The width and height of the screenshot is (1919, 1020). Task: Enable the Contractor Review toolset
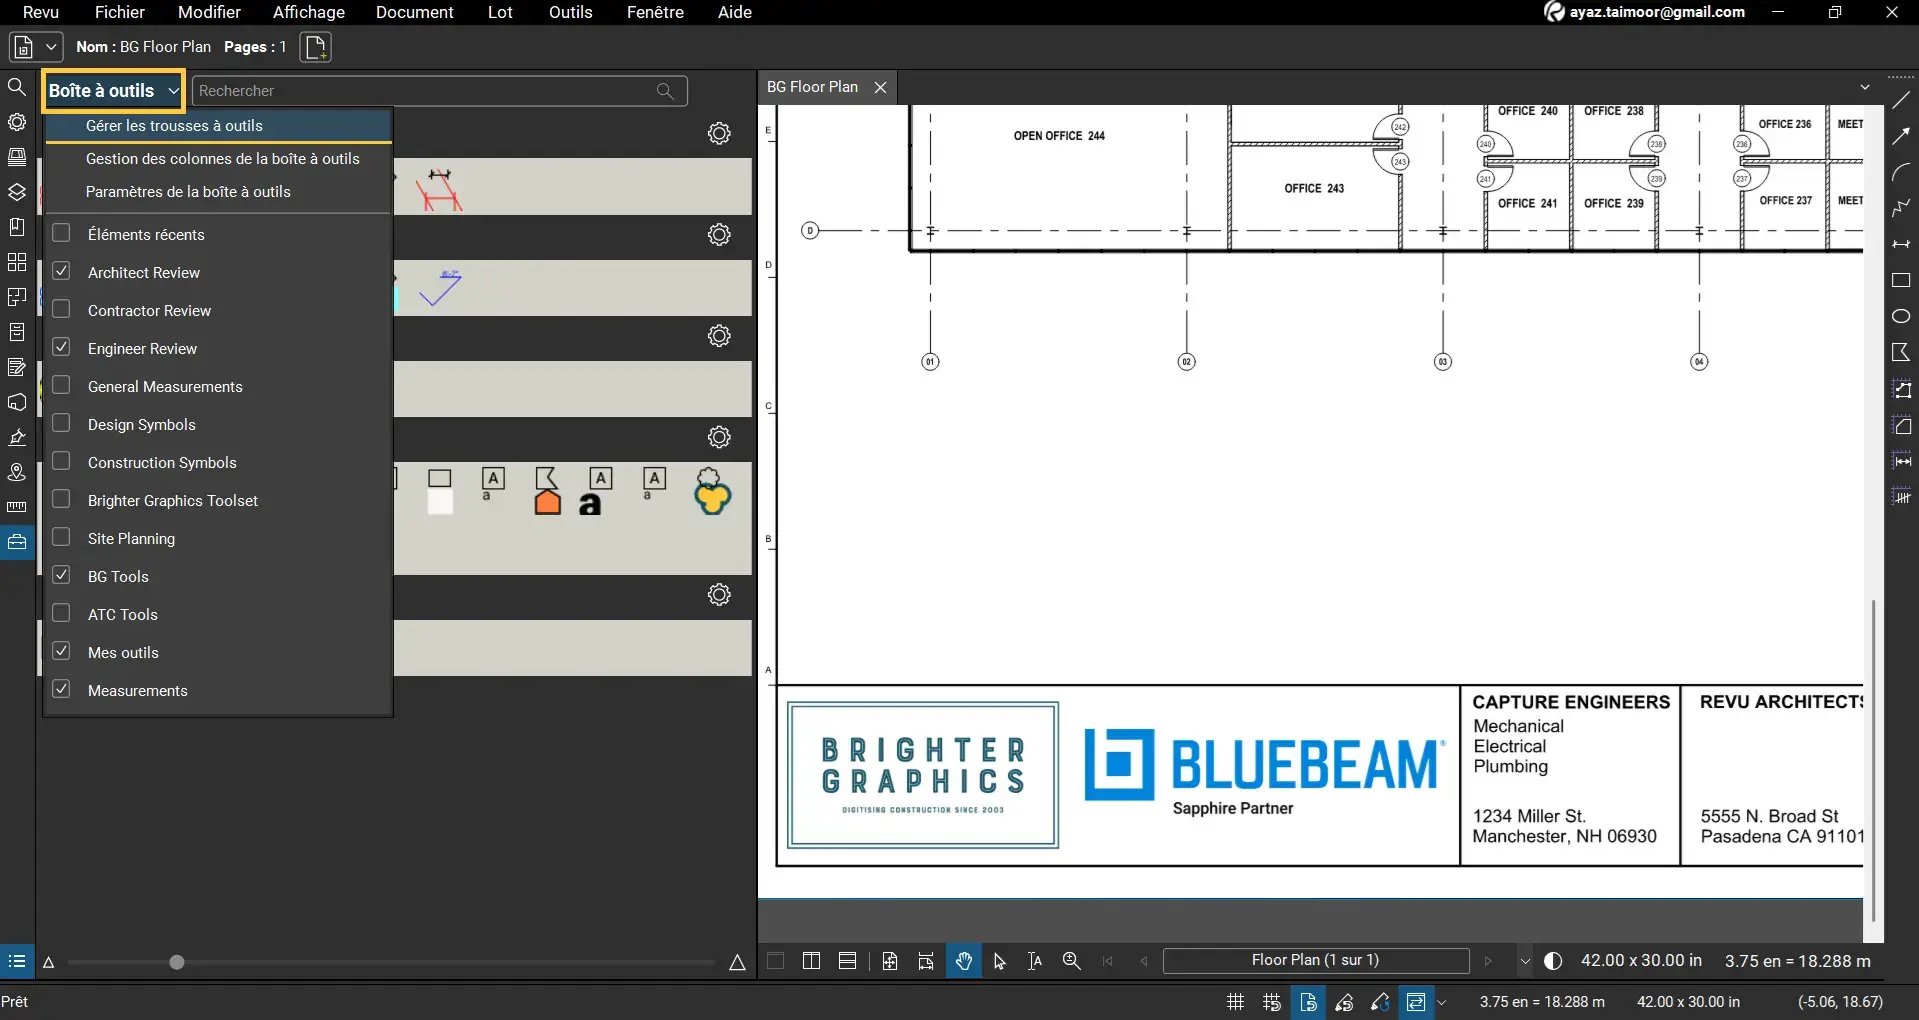[61, 310]
